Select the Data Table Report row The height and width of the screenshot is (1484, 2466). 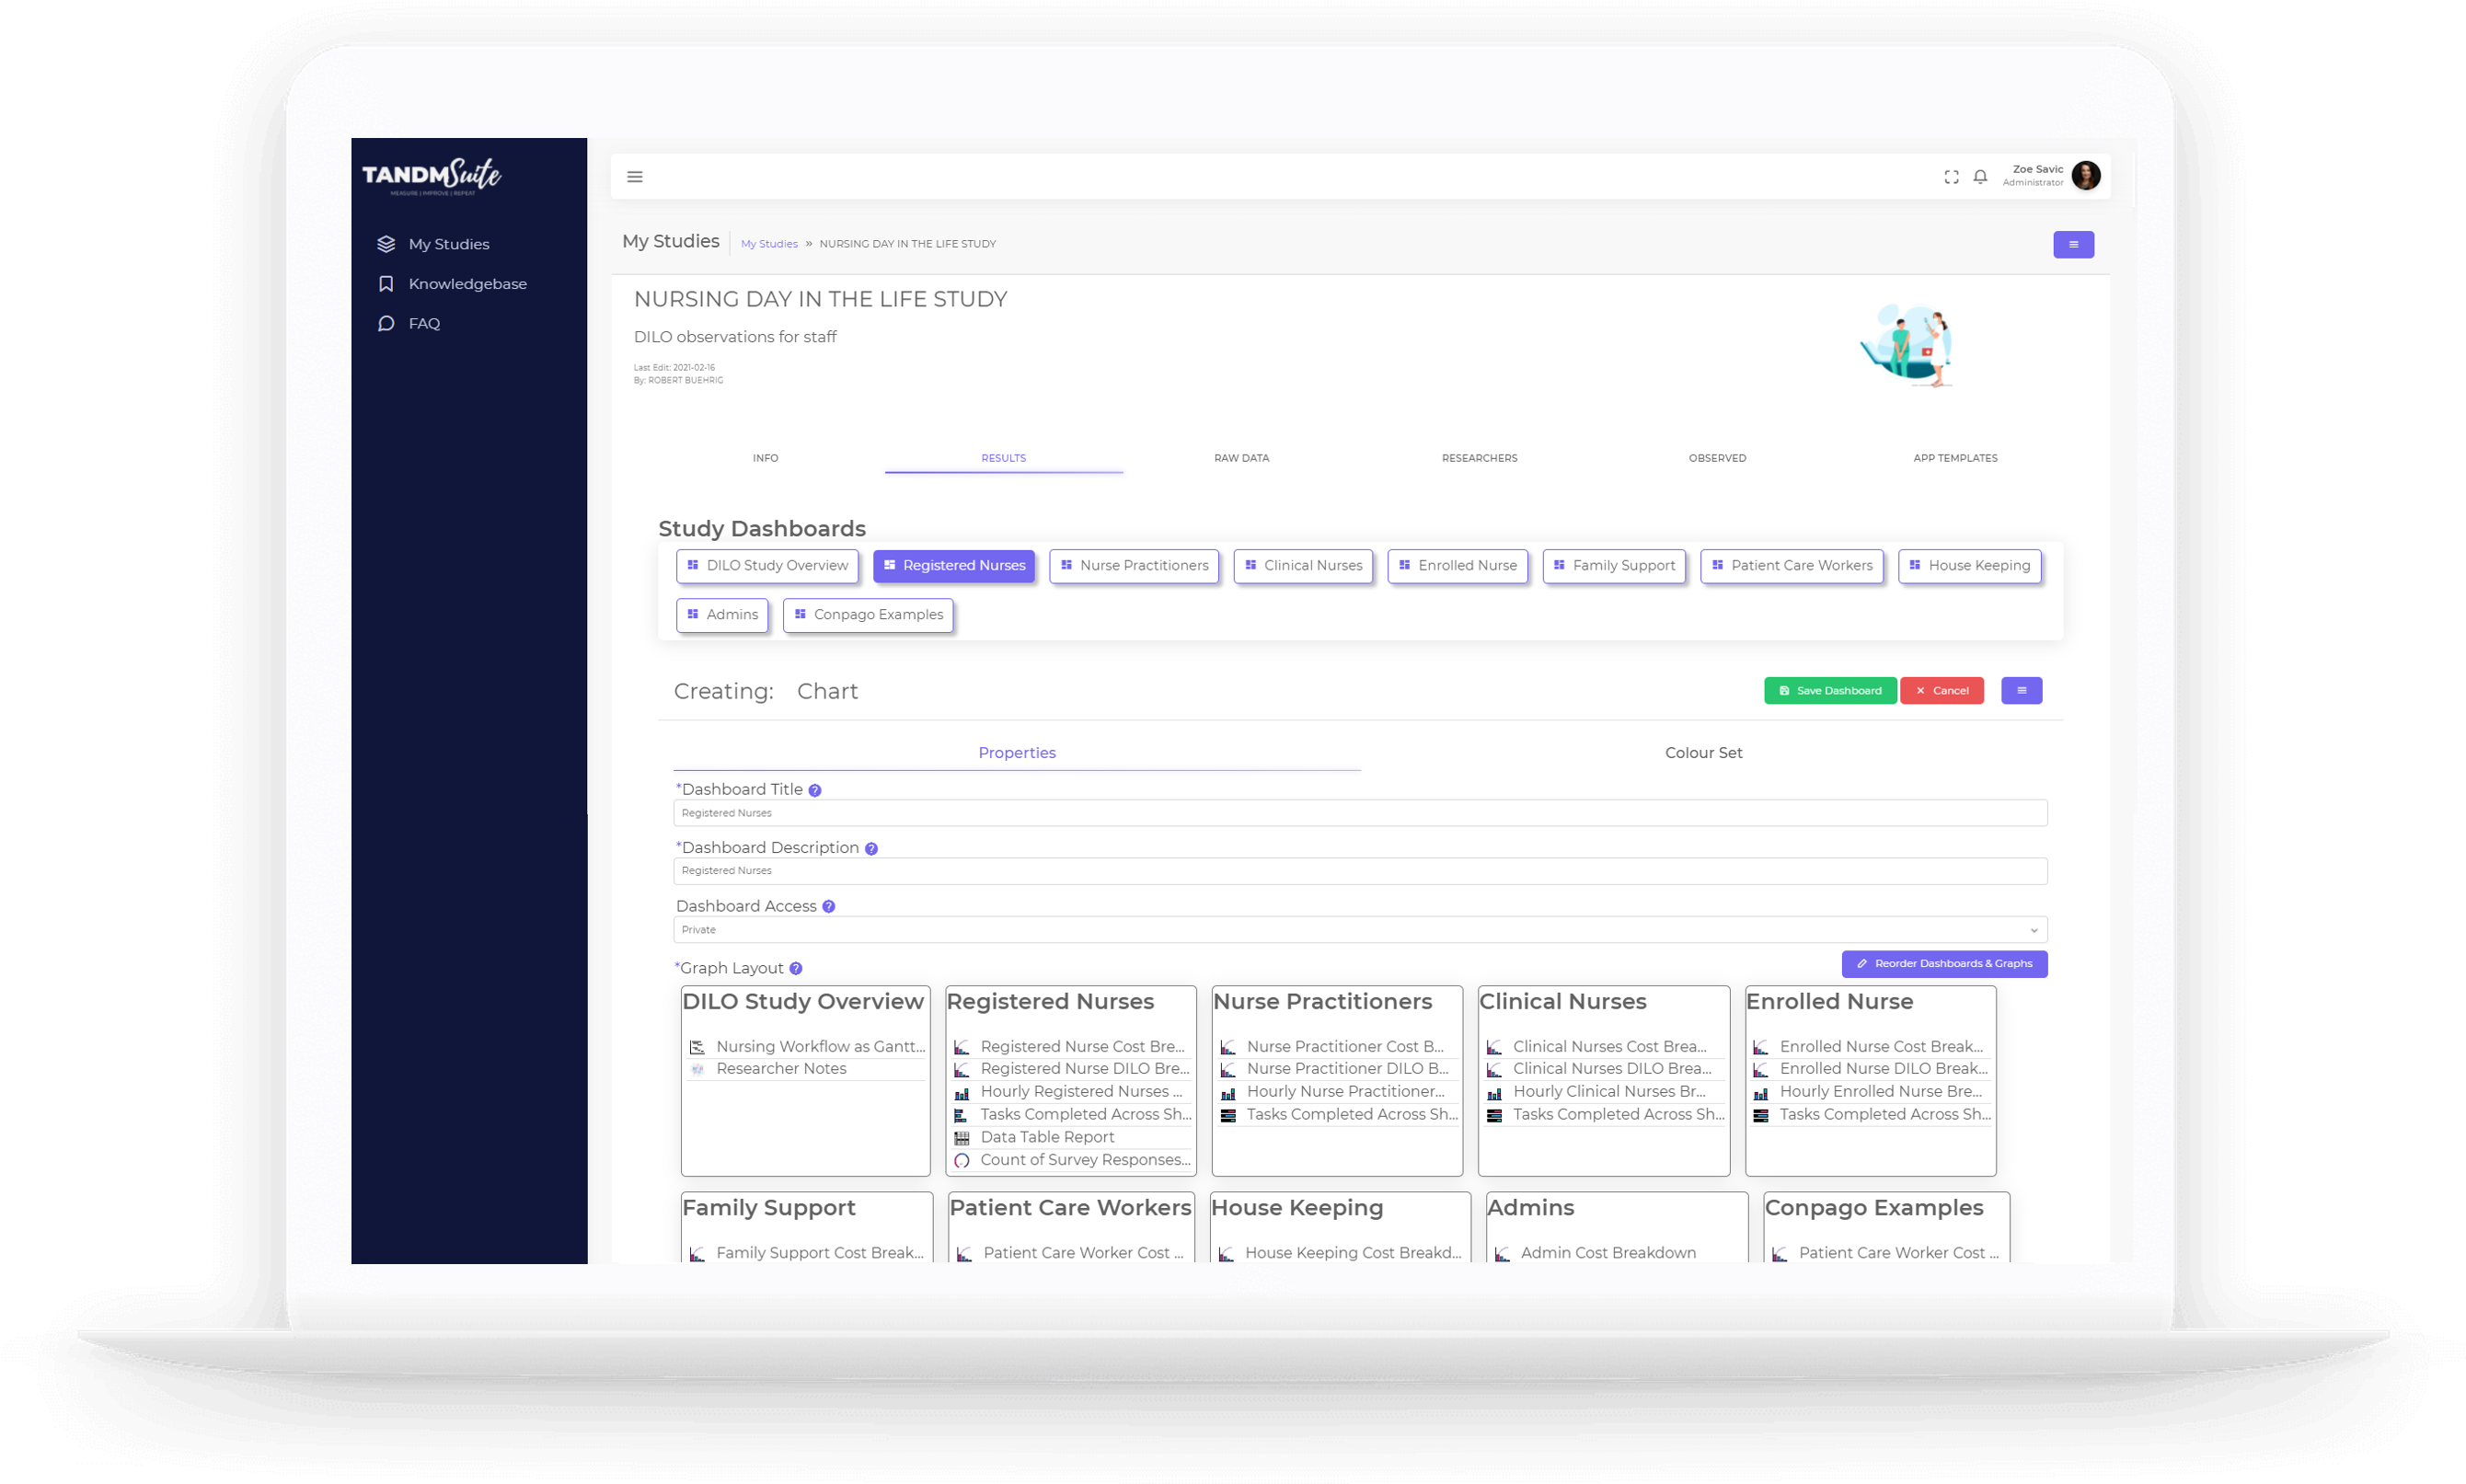[x=1071, y=1138]
